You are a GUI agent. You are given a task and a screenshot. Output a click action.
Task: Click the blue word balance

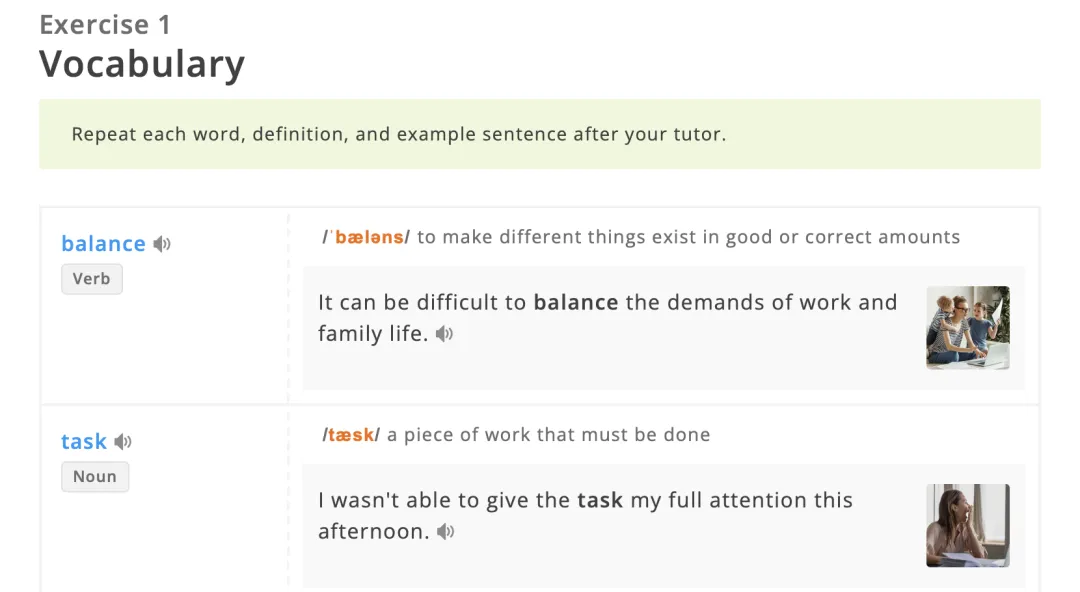click(103, 244)
